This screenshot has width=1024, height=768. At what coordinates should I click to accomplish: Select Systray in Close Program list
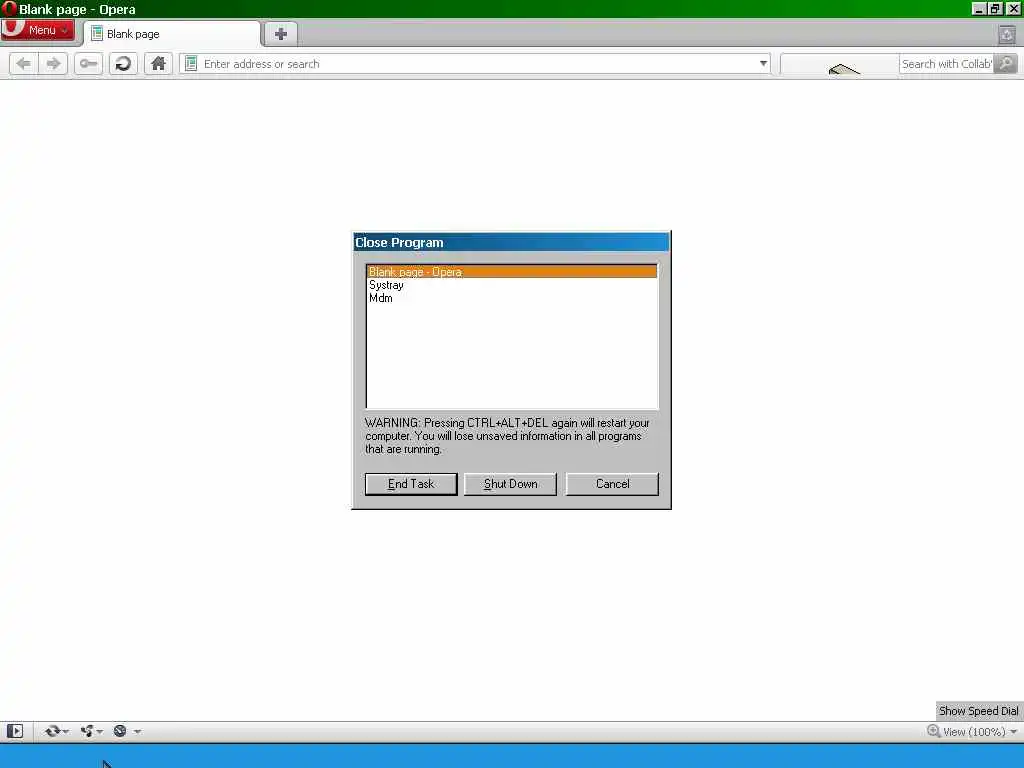[512, 285]
